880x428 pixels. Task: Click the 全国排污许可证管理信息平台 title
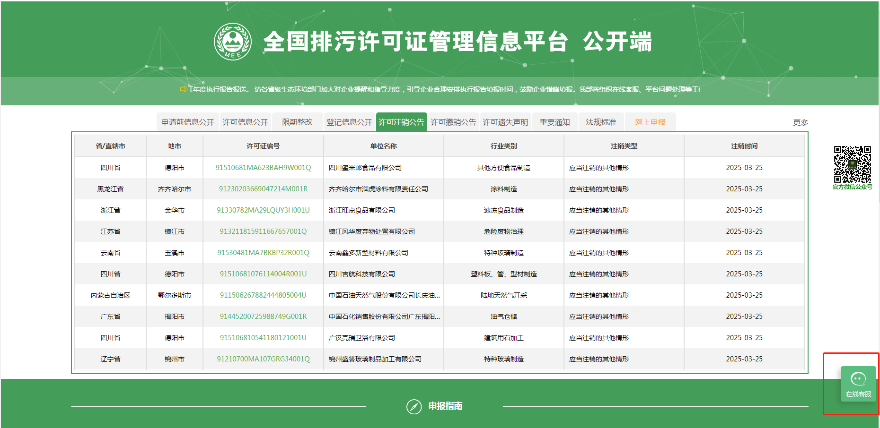tap(416, 42)
